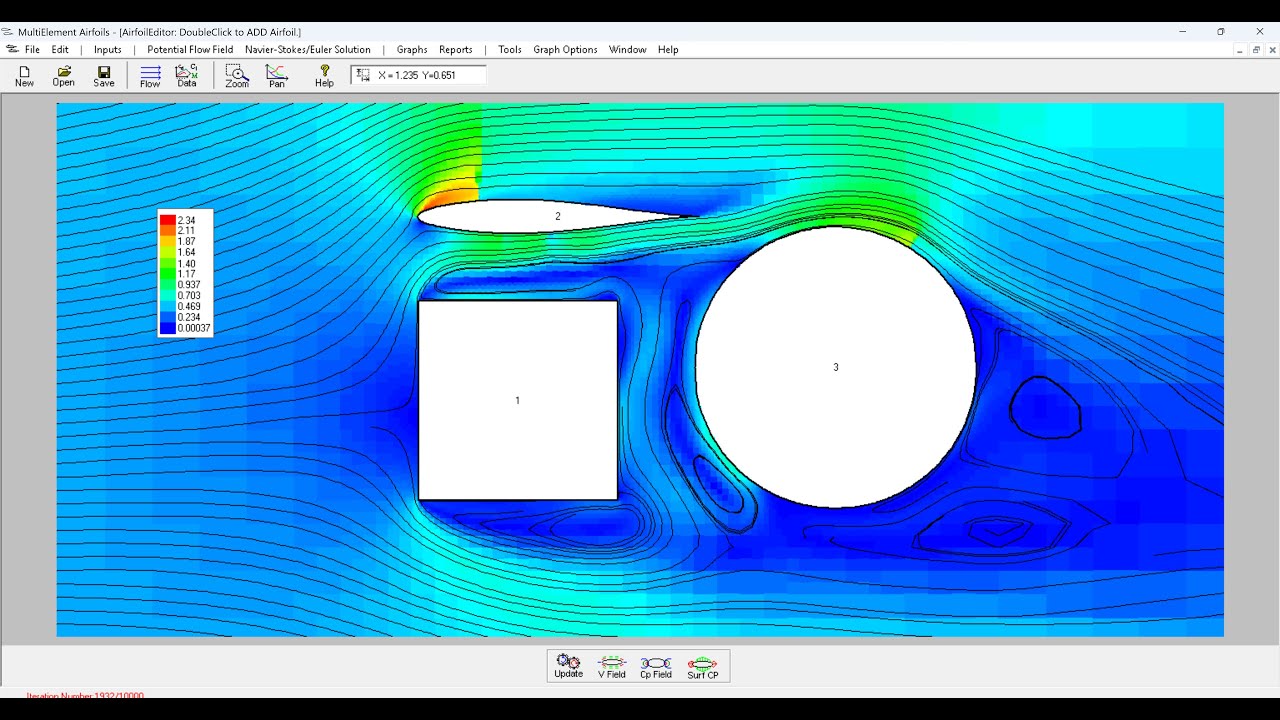Show the Surf CP plot

click(x=703, y=667)
